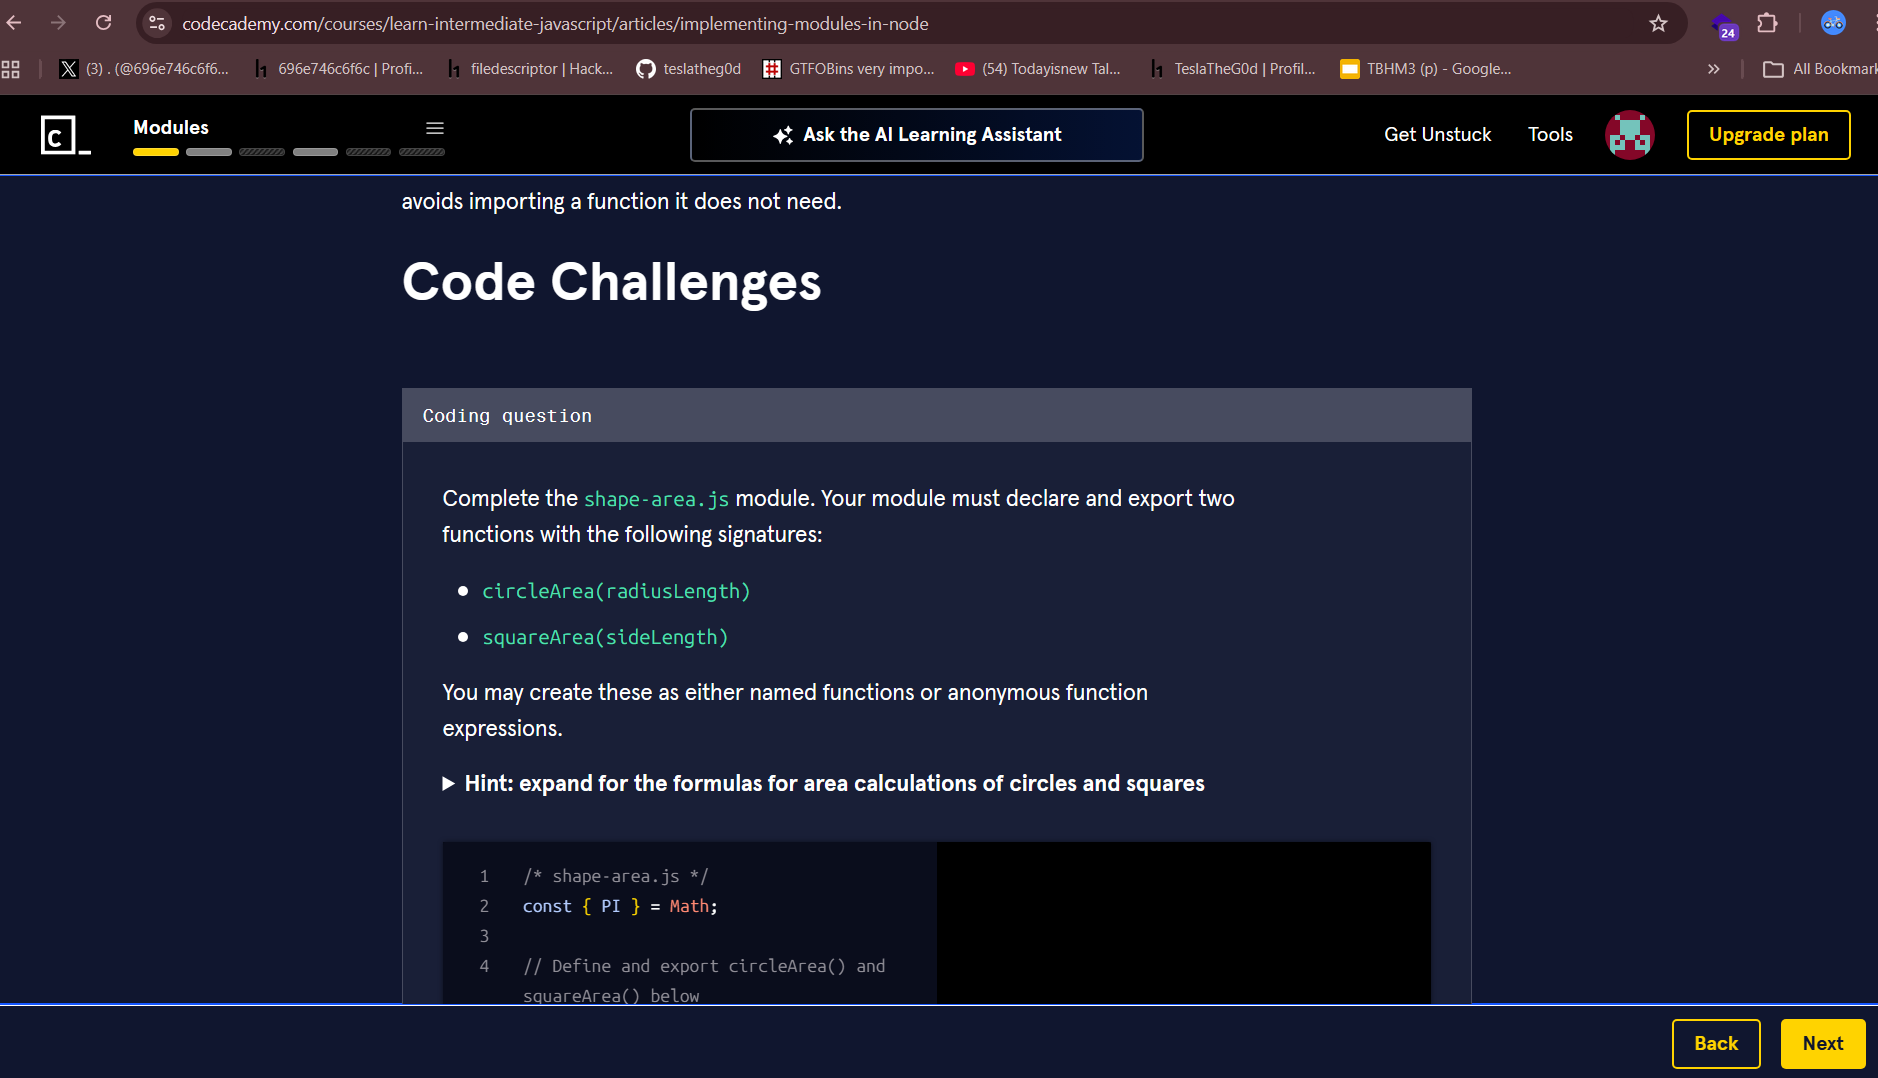
Task: Click the site information icon in address bar
Action: coord(157,23)
